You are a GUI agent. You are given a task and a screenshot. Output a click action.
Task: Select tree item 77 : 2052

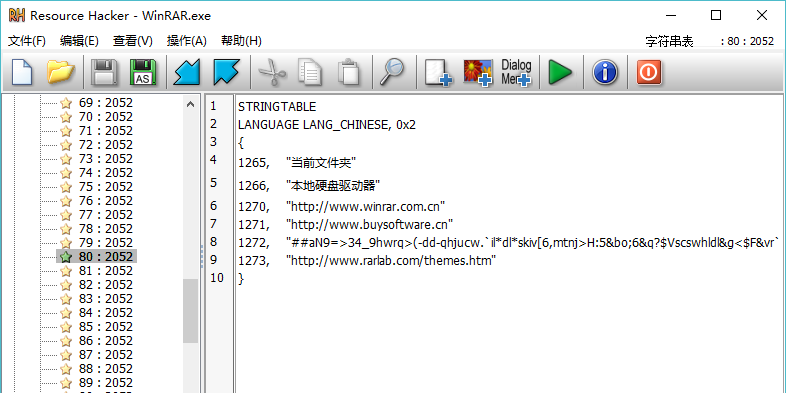(106, 215)
